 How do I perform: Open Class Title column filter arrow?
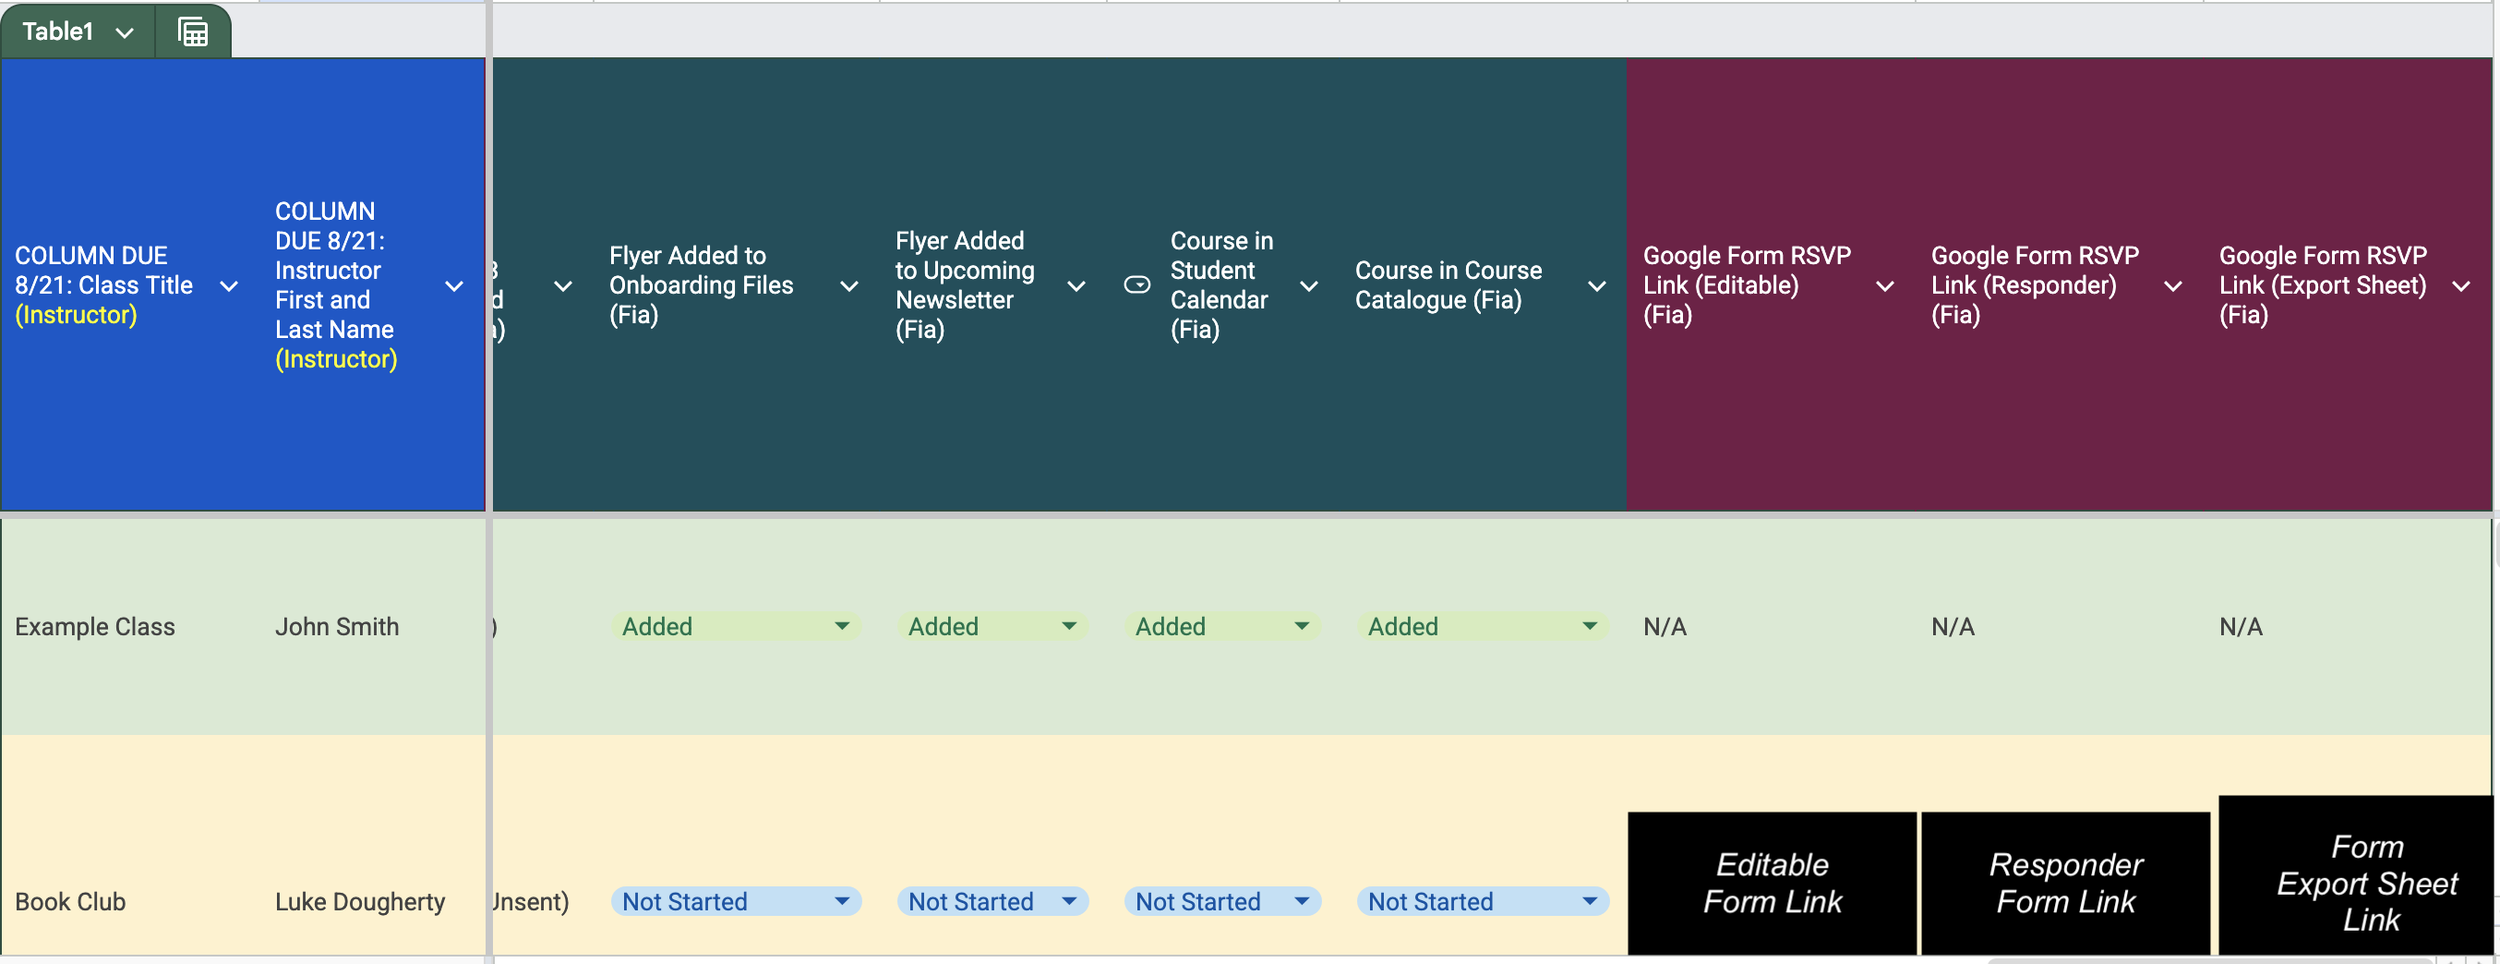click(x=229, y=286)
